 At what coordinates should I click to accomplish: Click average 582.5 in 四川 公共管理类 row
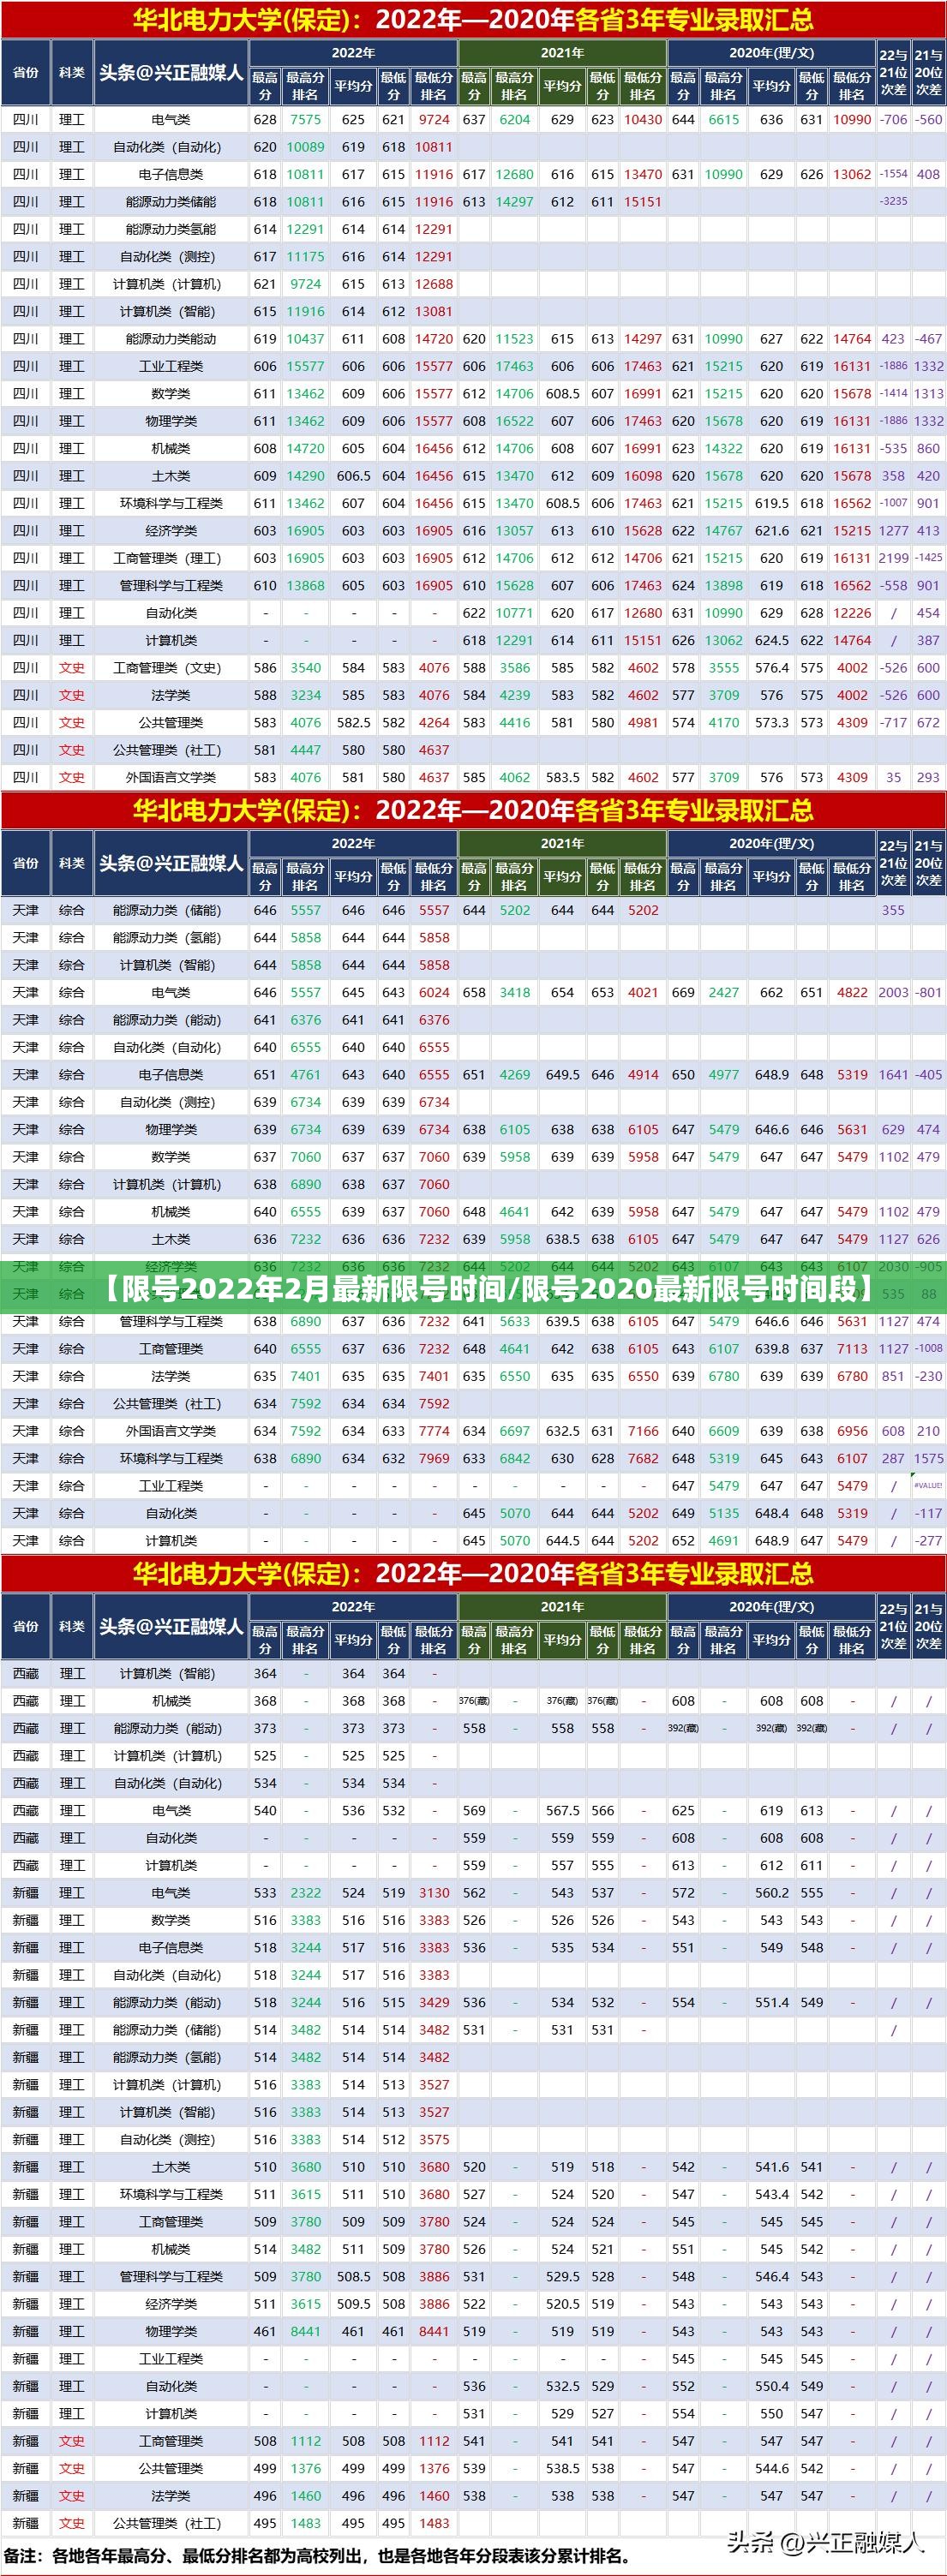tap(353, 723)
